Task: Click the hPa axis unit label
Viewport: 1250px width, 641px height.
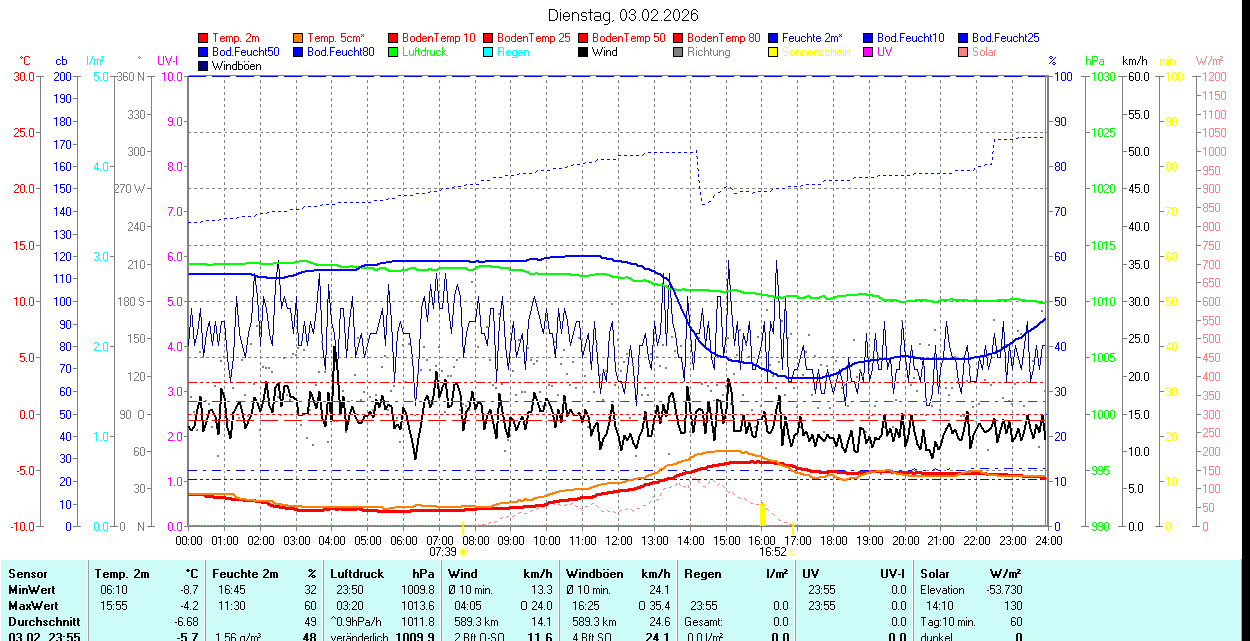Action: click(x=1095, y=61)
